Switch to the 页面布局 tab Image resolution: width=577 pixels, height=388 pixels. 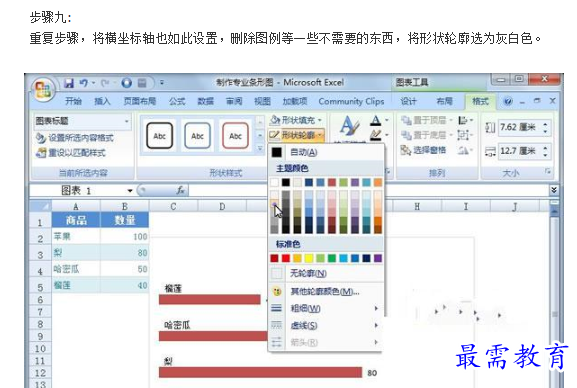click(139, 101)
